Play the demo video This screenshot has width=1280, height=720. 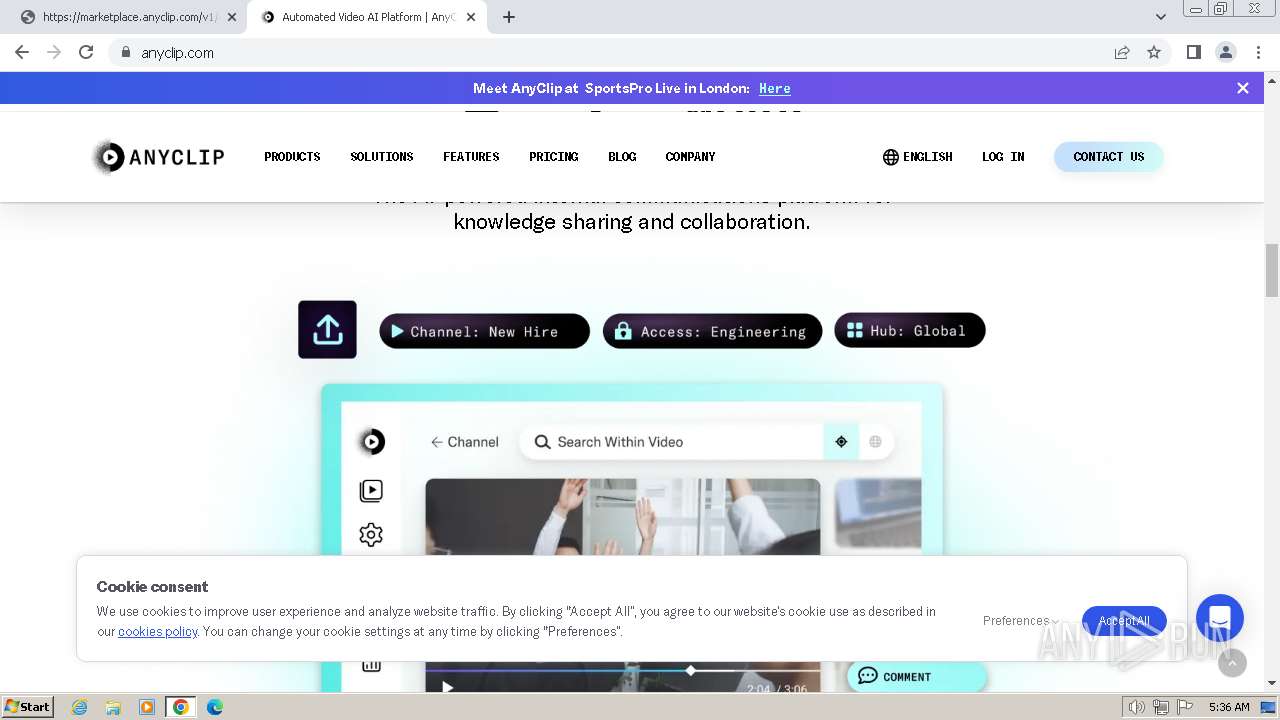[447, 687]
